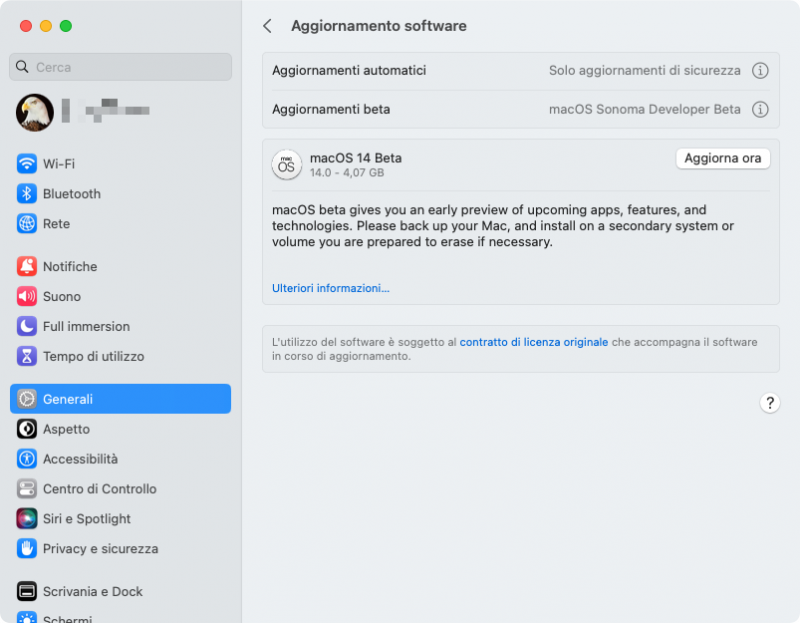Select Privacy e sicurezza label

point(101,549)
